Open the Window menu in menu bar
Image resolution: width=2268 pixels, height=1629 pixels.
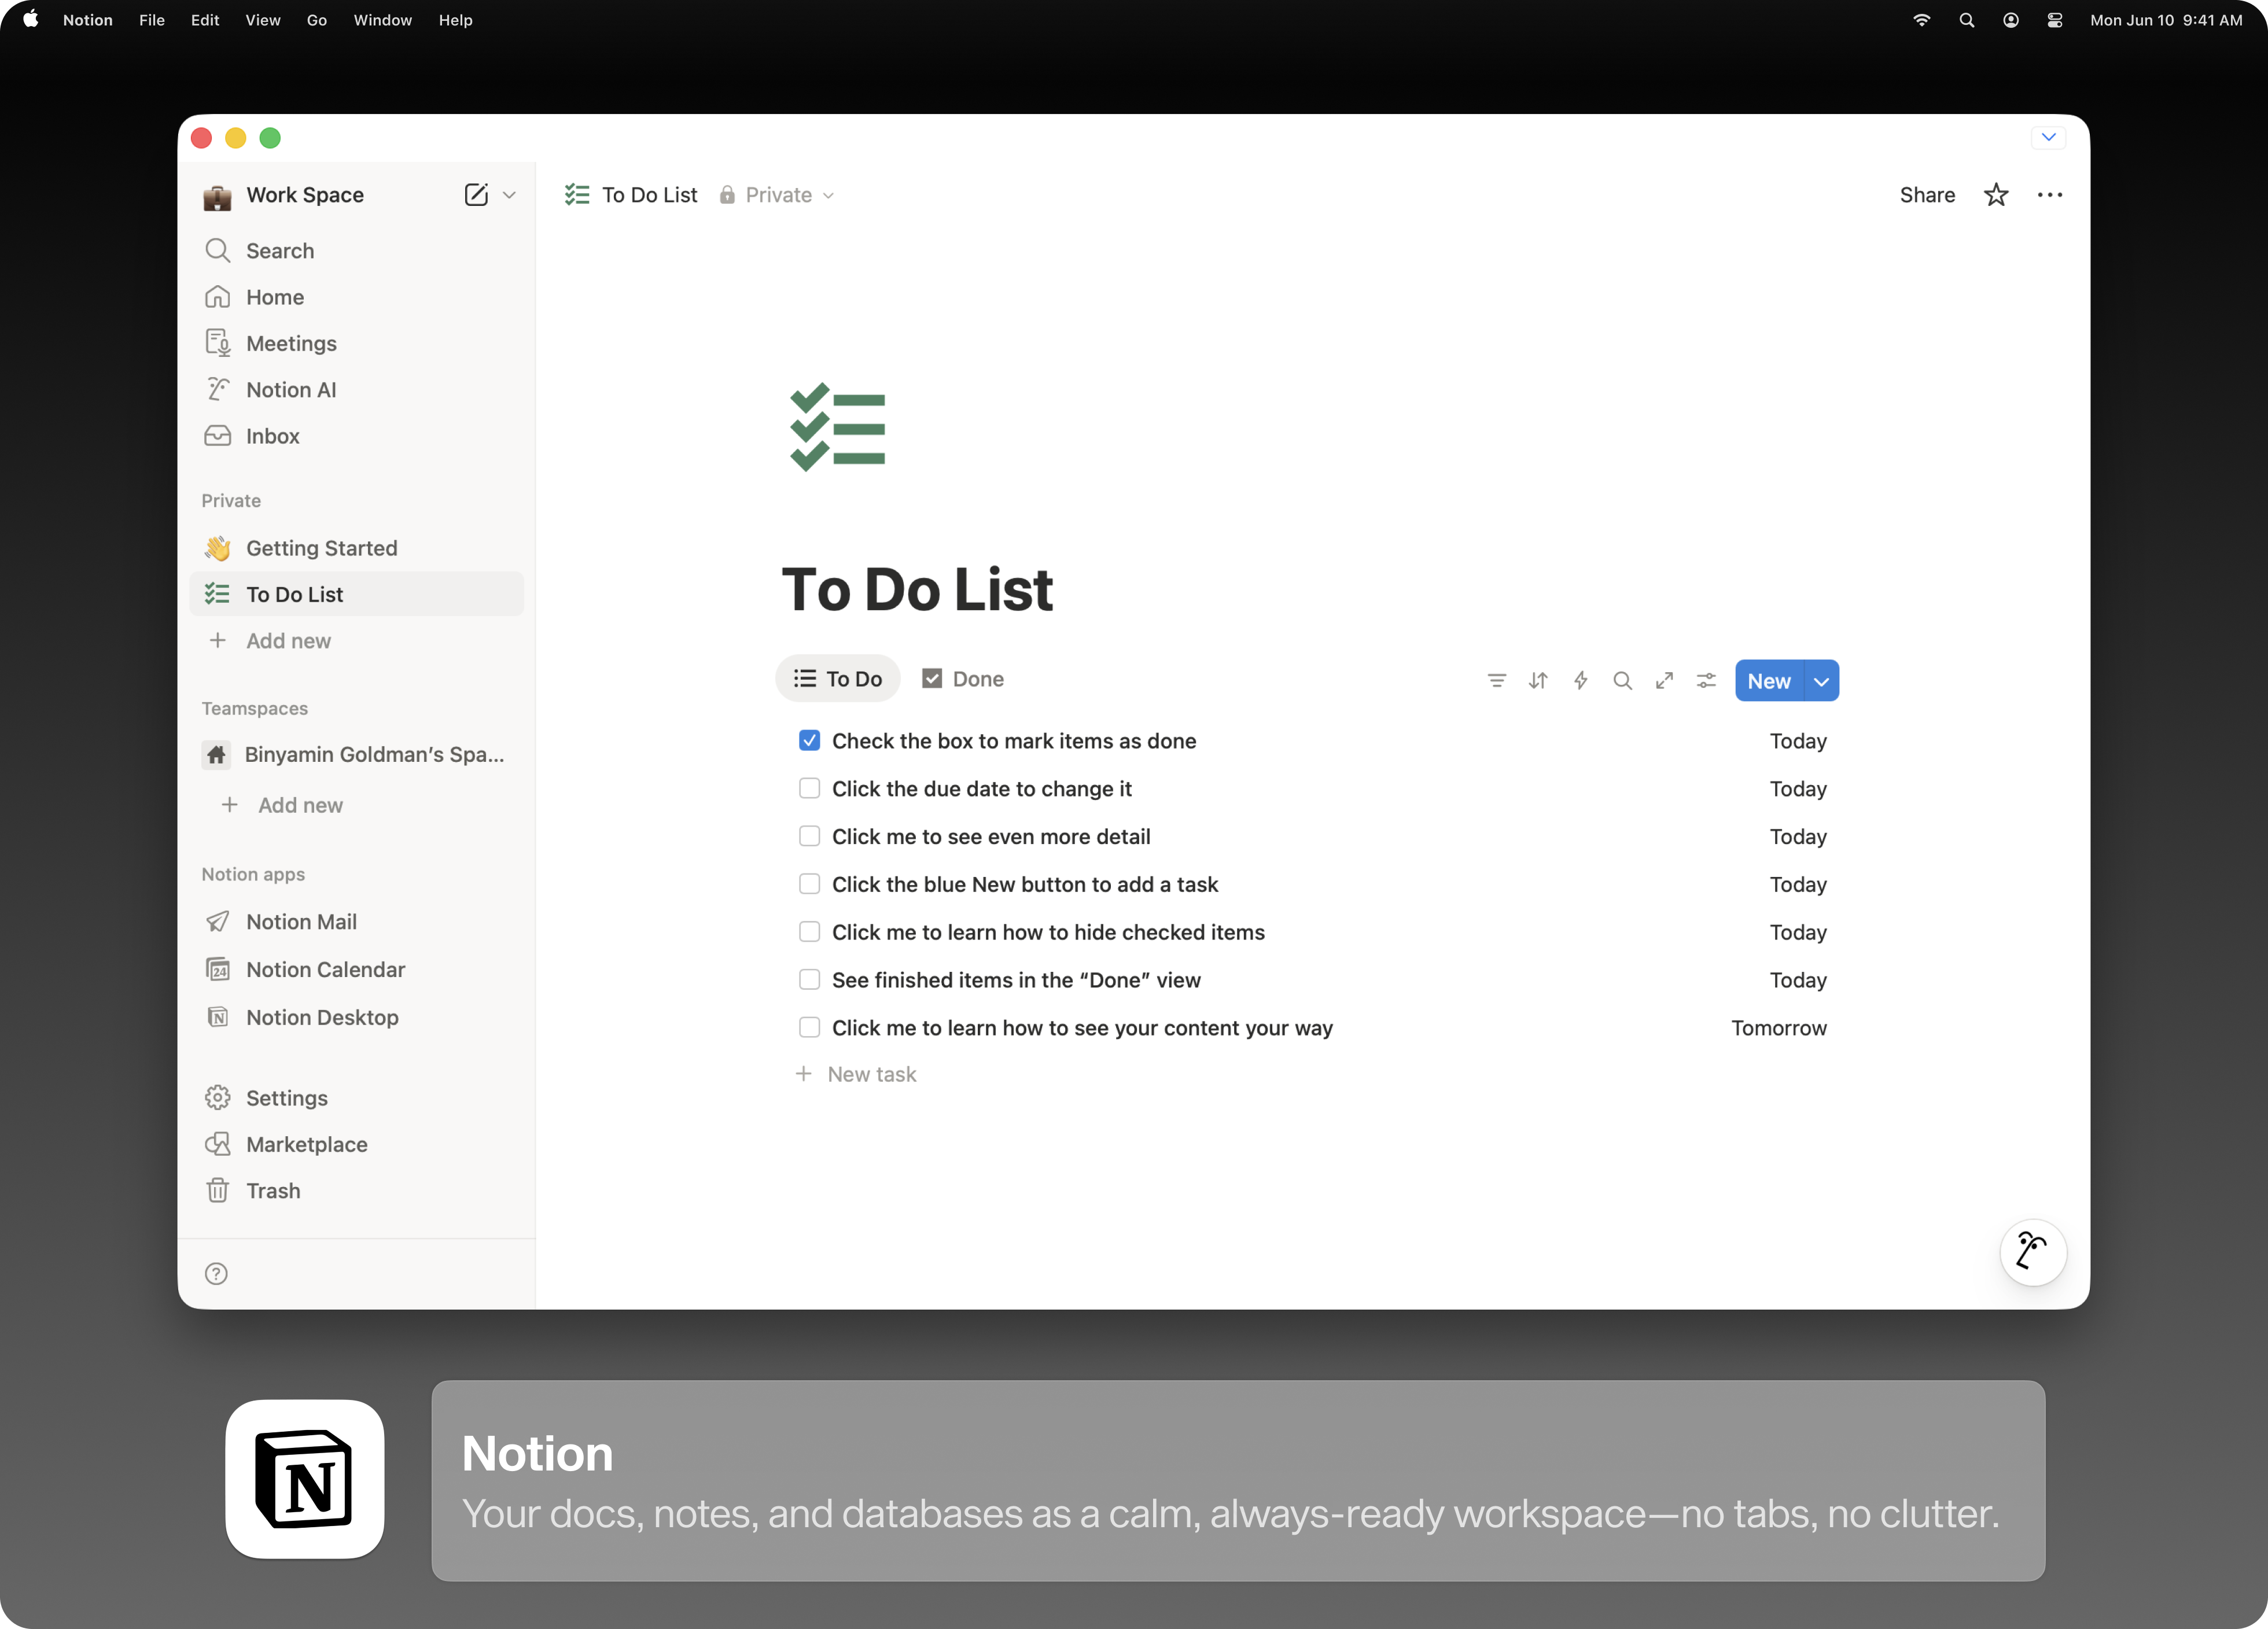click(382, 20)
